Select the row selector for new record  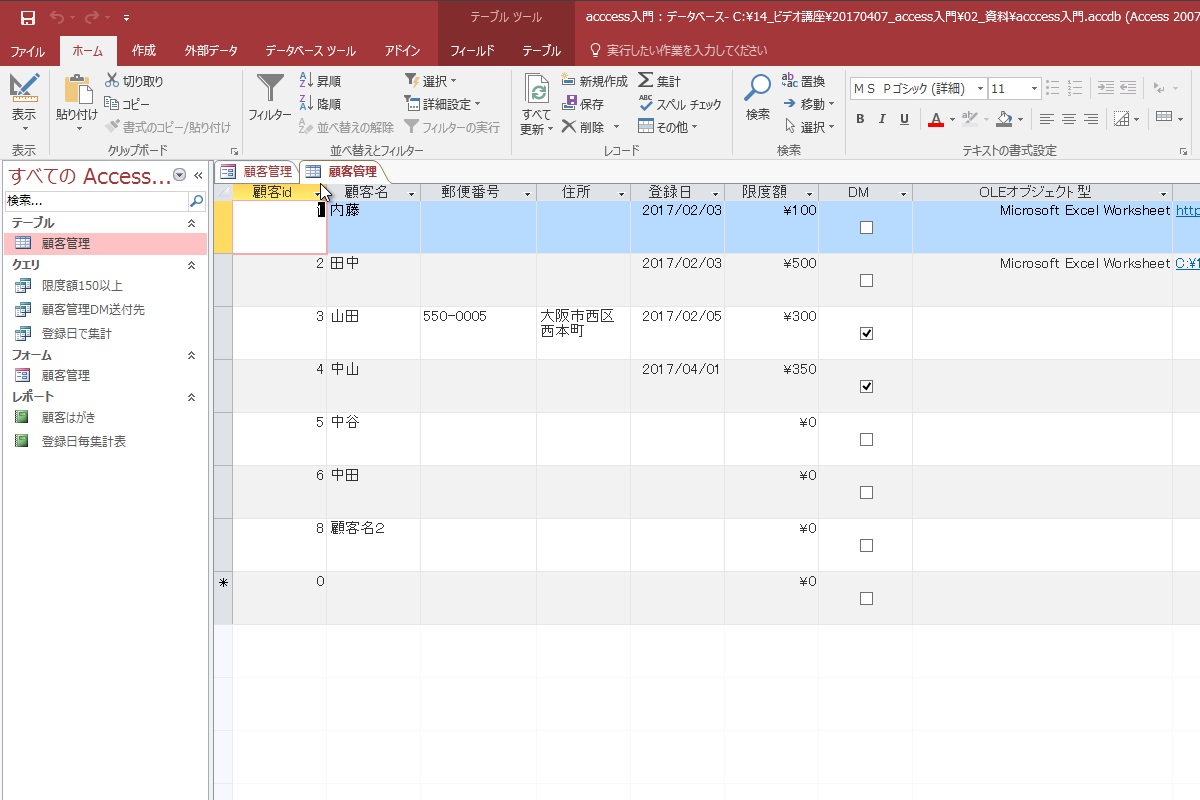(x=223, y=598)
